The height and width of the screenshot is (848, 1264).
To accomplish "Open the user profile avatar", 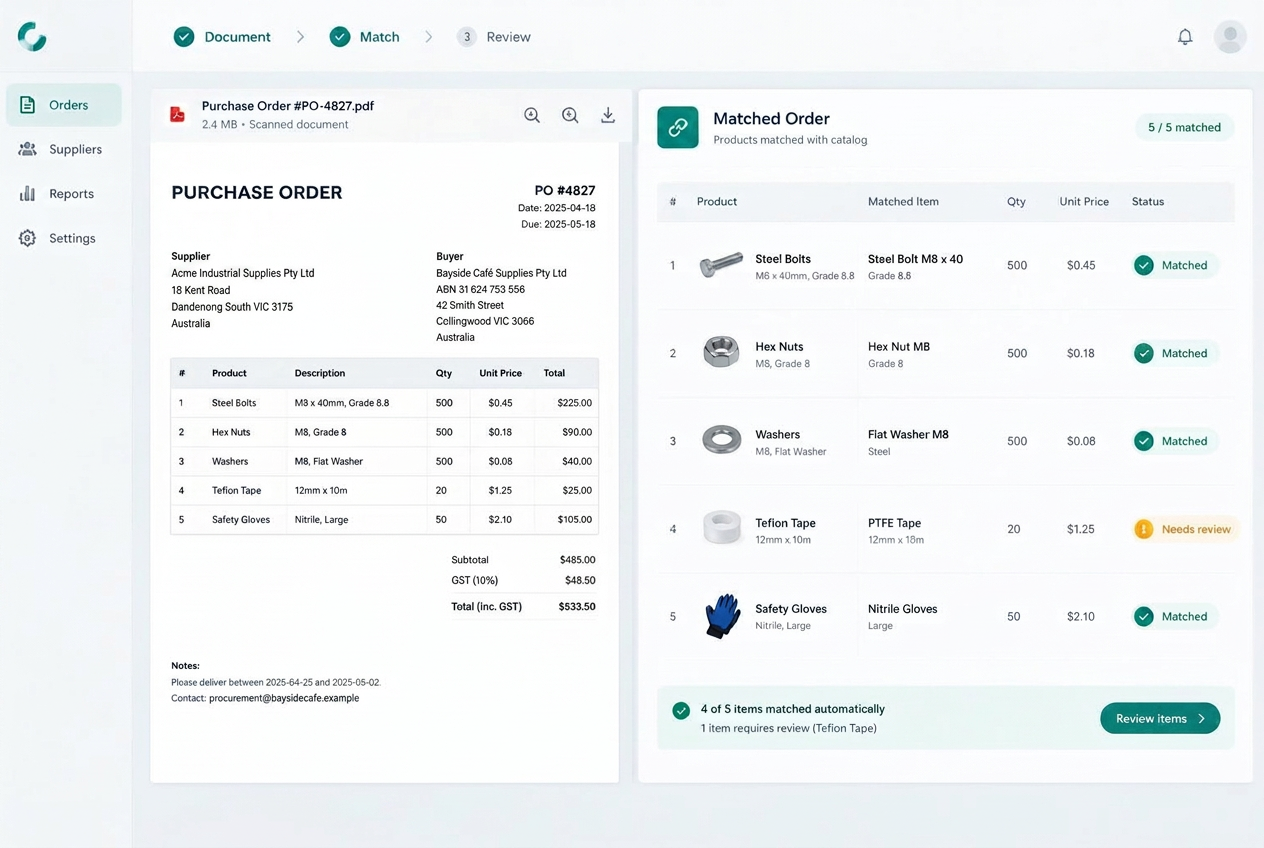I will tap(1230, 37).
